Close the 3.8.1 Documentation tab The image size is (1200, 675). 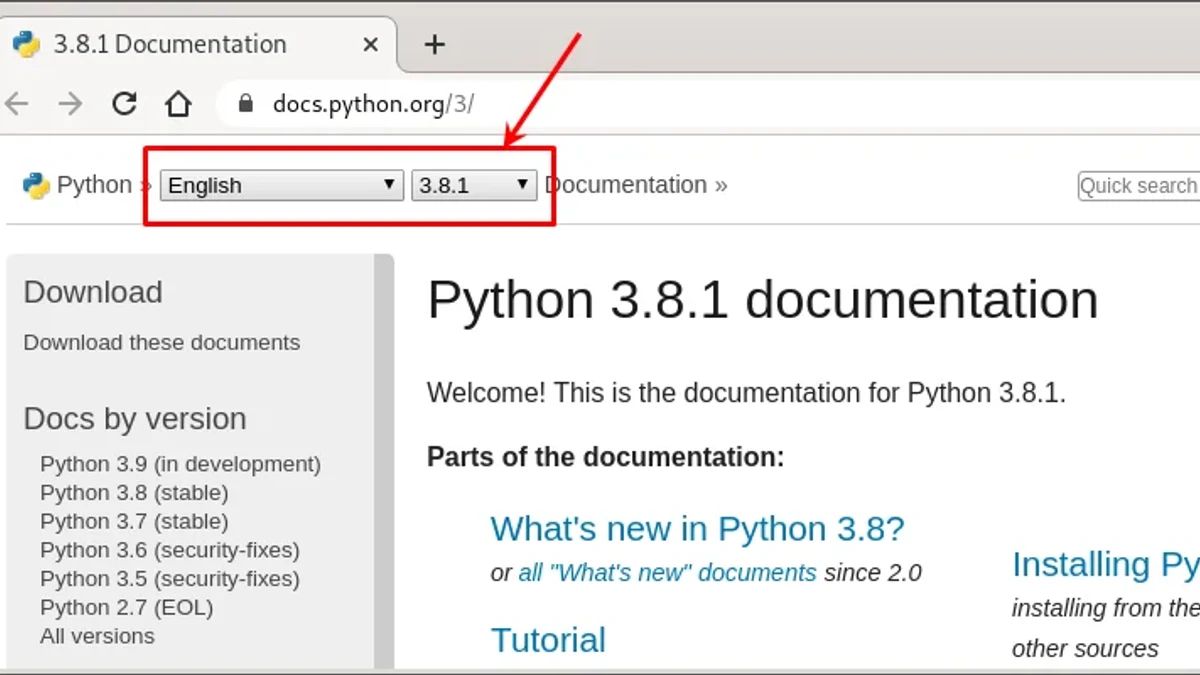tap(370, 44)
